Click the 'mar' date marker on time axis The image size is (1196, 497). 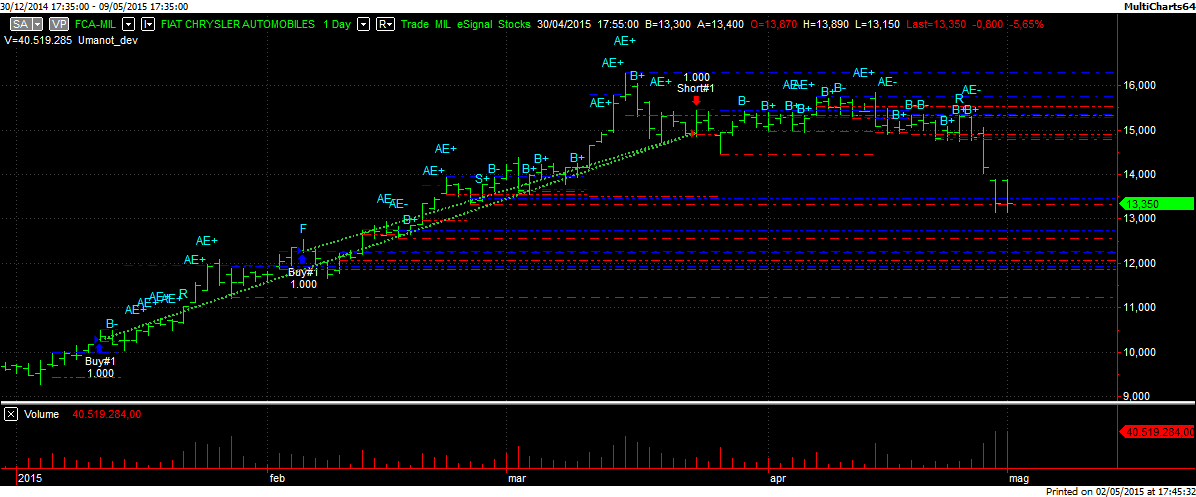click(517, 479)
